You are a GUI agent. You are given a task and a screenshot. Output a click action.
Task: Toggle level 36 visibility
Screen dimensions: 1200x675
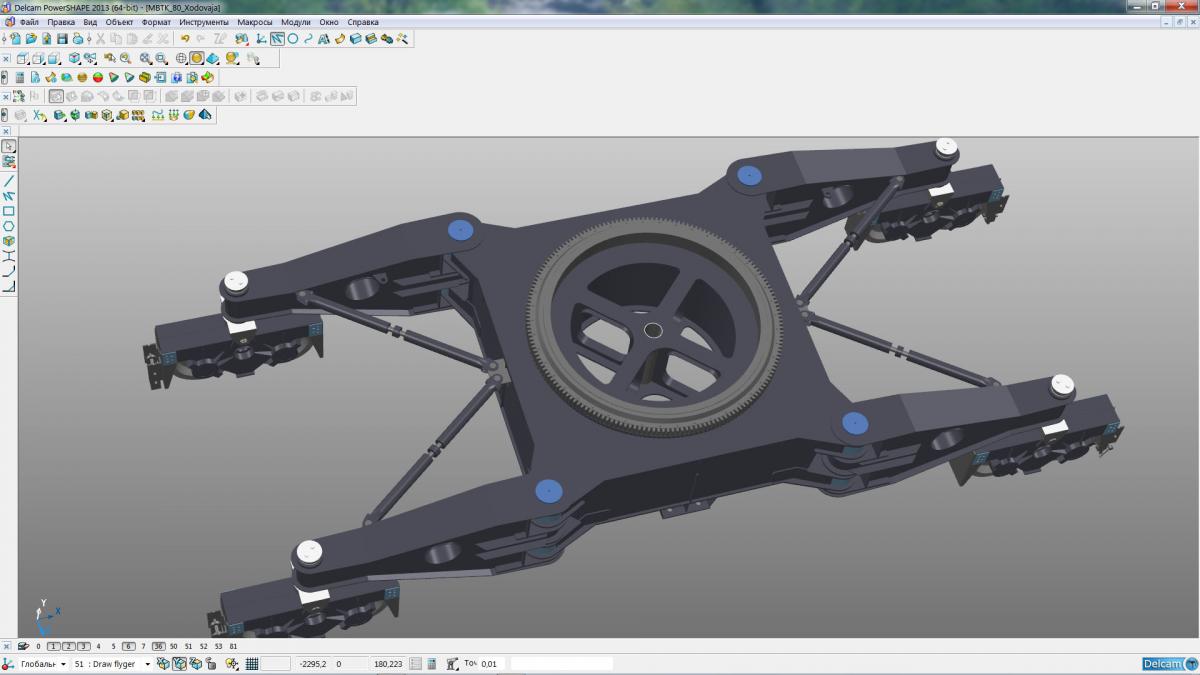click(158, 646)
